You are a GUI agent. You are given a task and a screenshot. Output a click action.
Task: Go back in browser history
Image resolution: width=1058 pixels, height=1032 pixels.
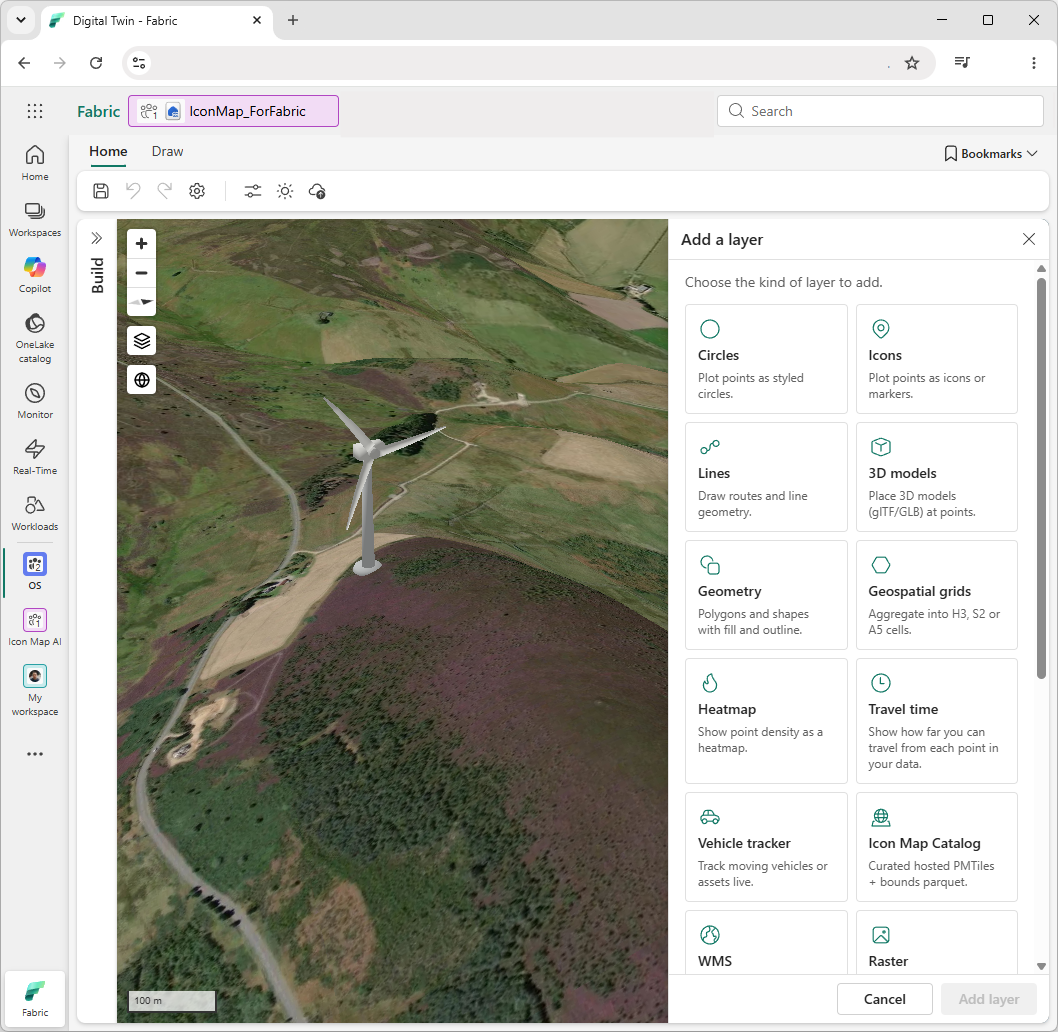point(24,63)
